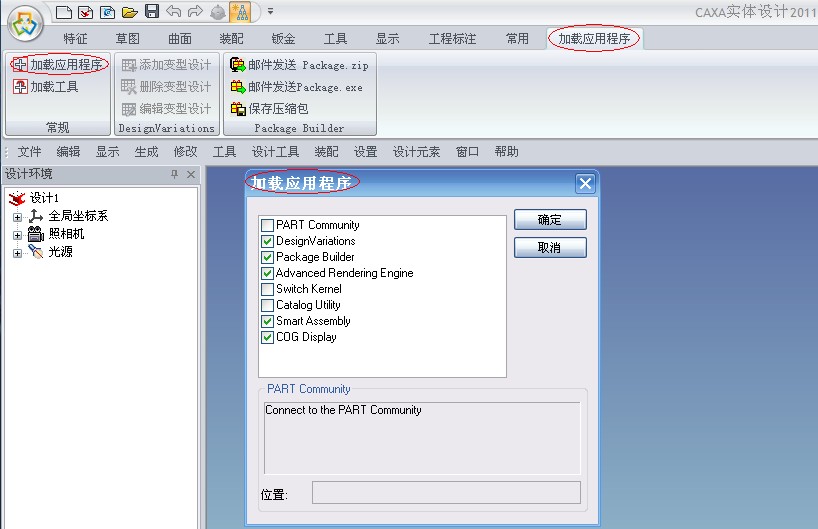The image size is (818, 529).
Task: Click the 编辑变型设计 command
Action: point(166,109)
